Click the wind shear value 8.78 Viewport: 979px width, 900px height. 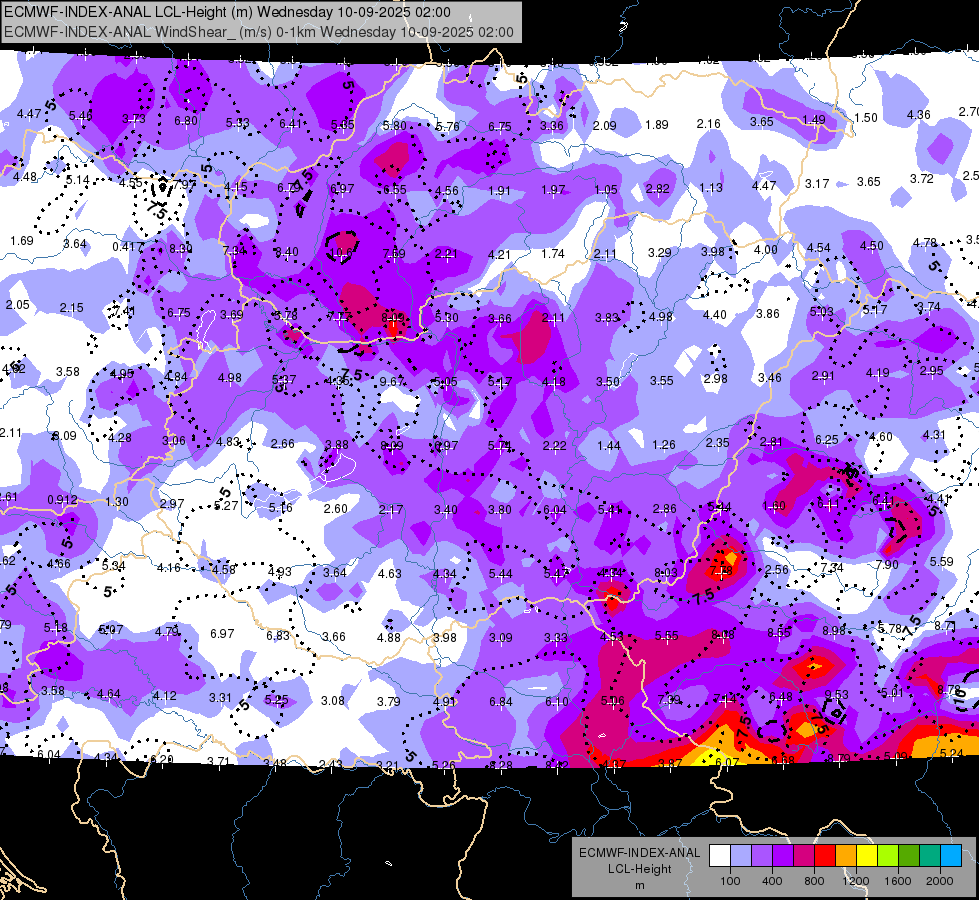click(949, 690)
